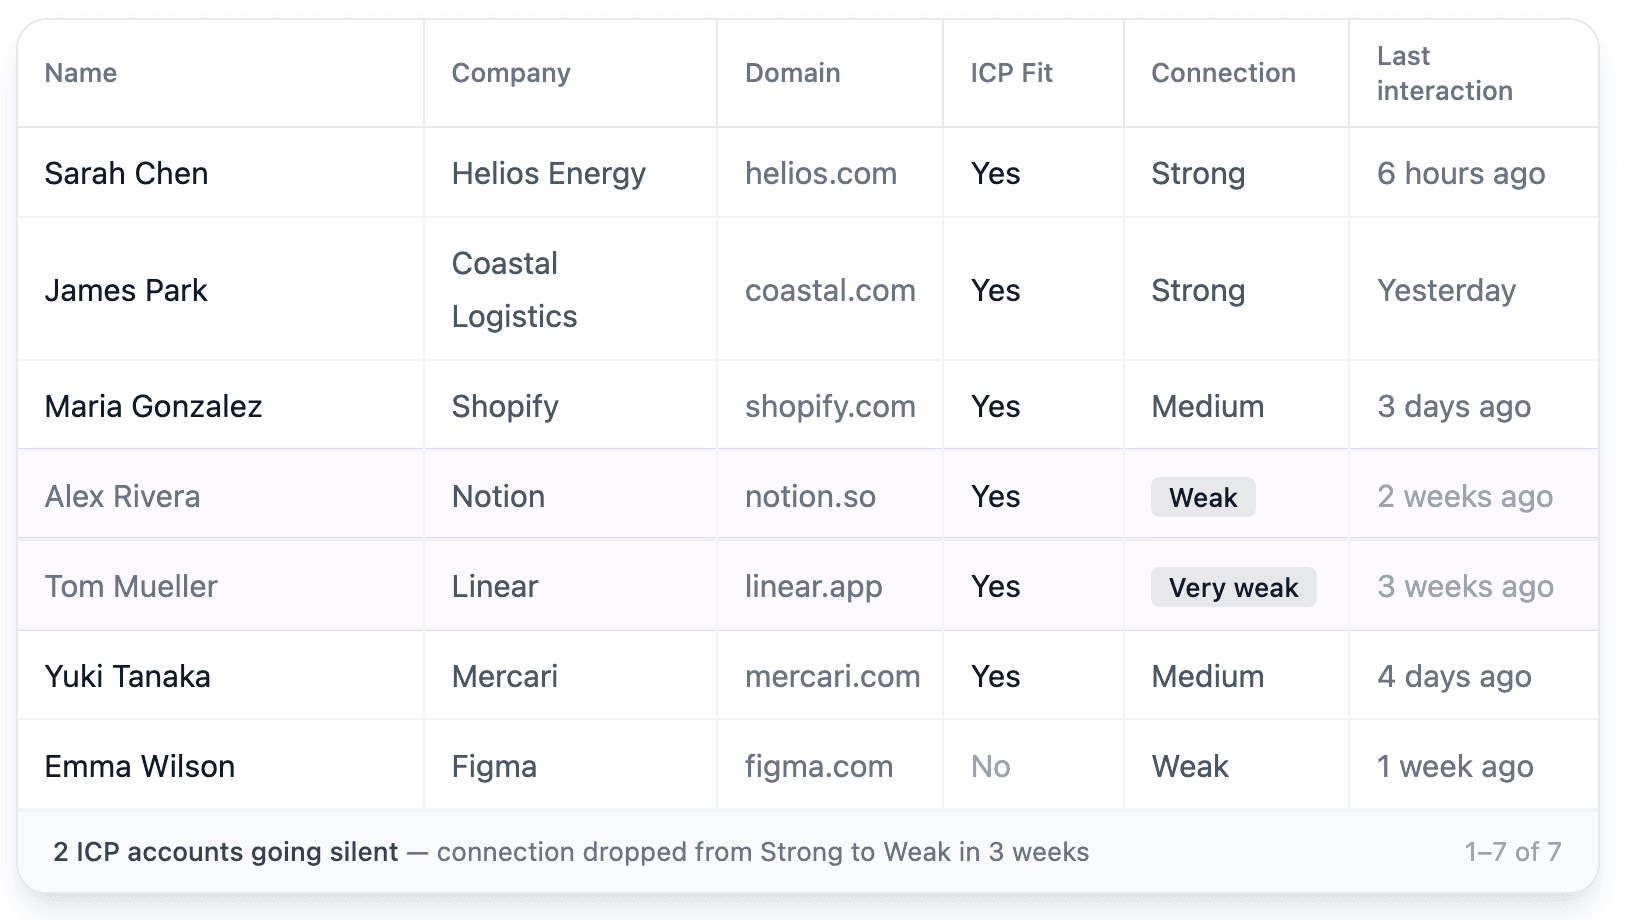Open Sarah Chen's contact row
The image size is (1626, 920).
(127, 173)
